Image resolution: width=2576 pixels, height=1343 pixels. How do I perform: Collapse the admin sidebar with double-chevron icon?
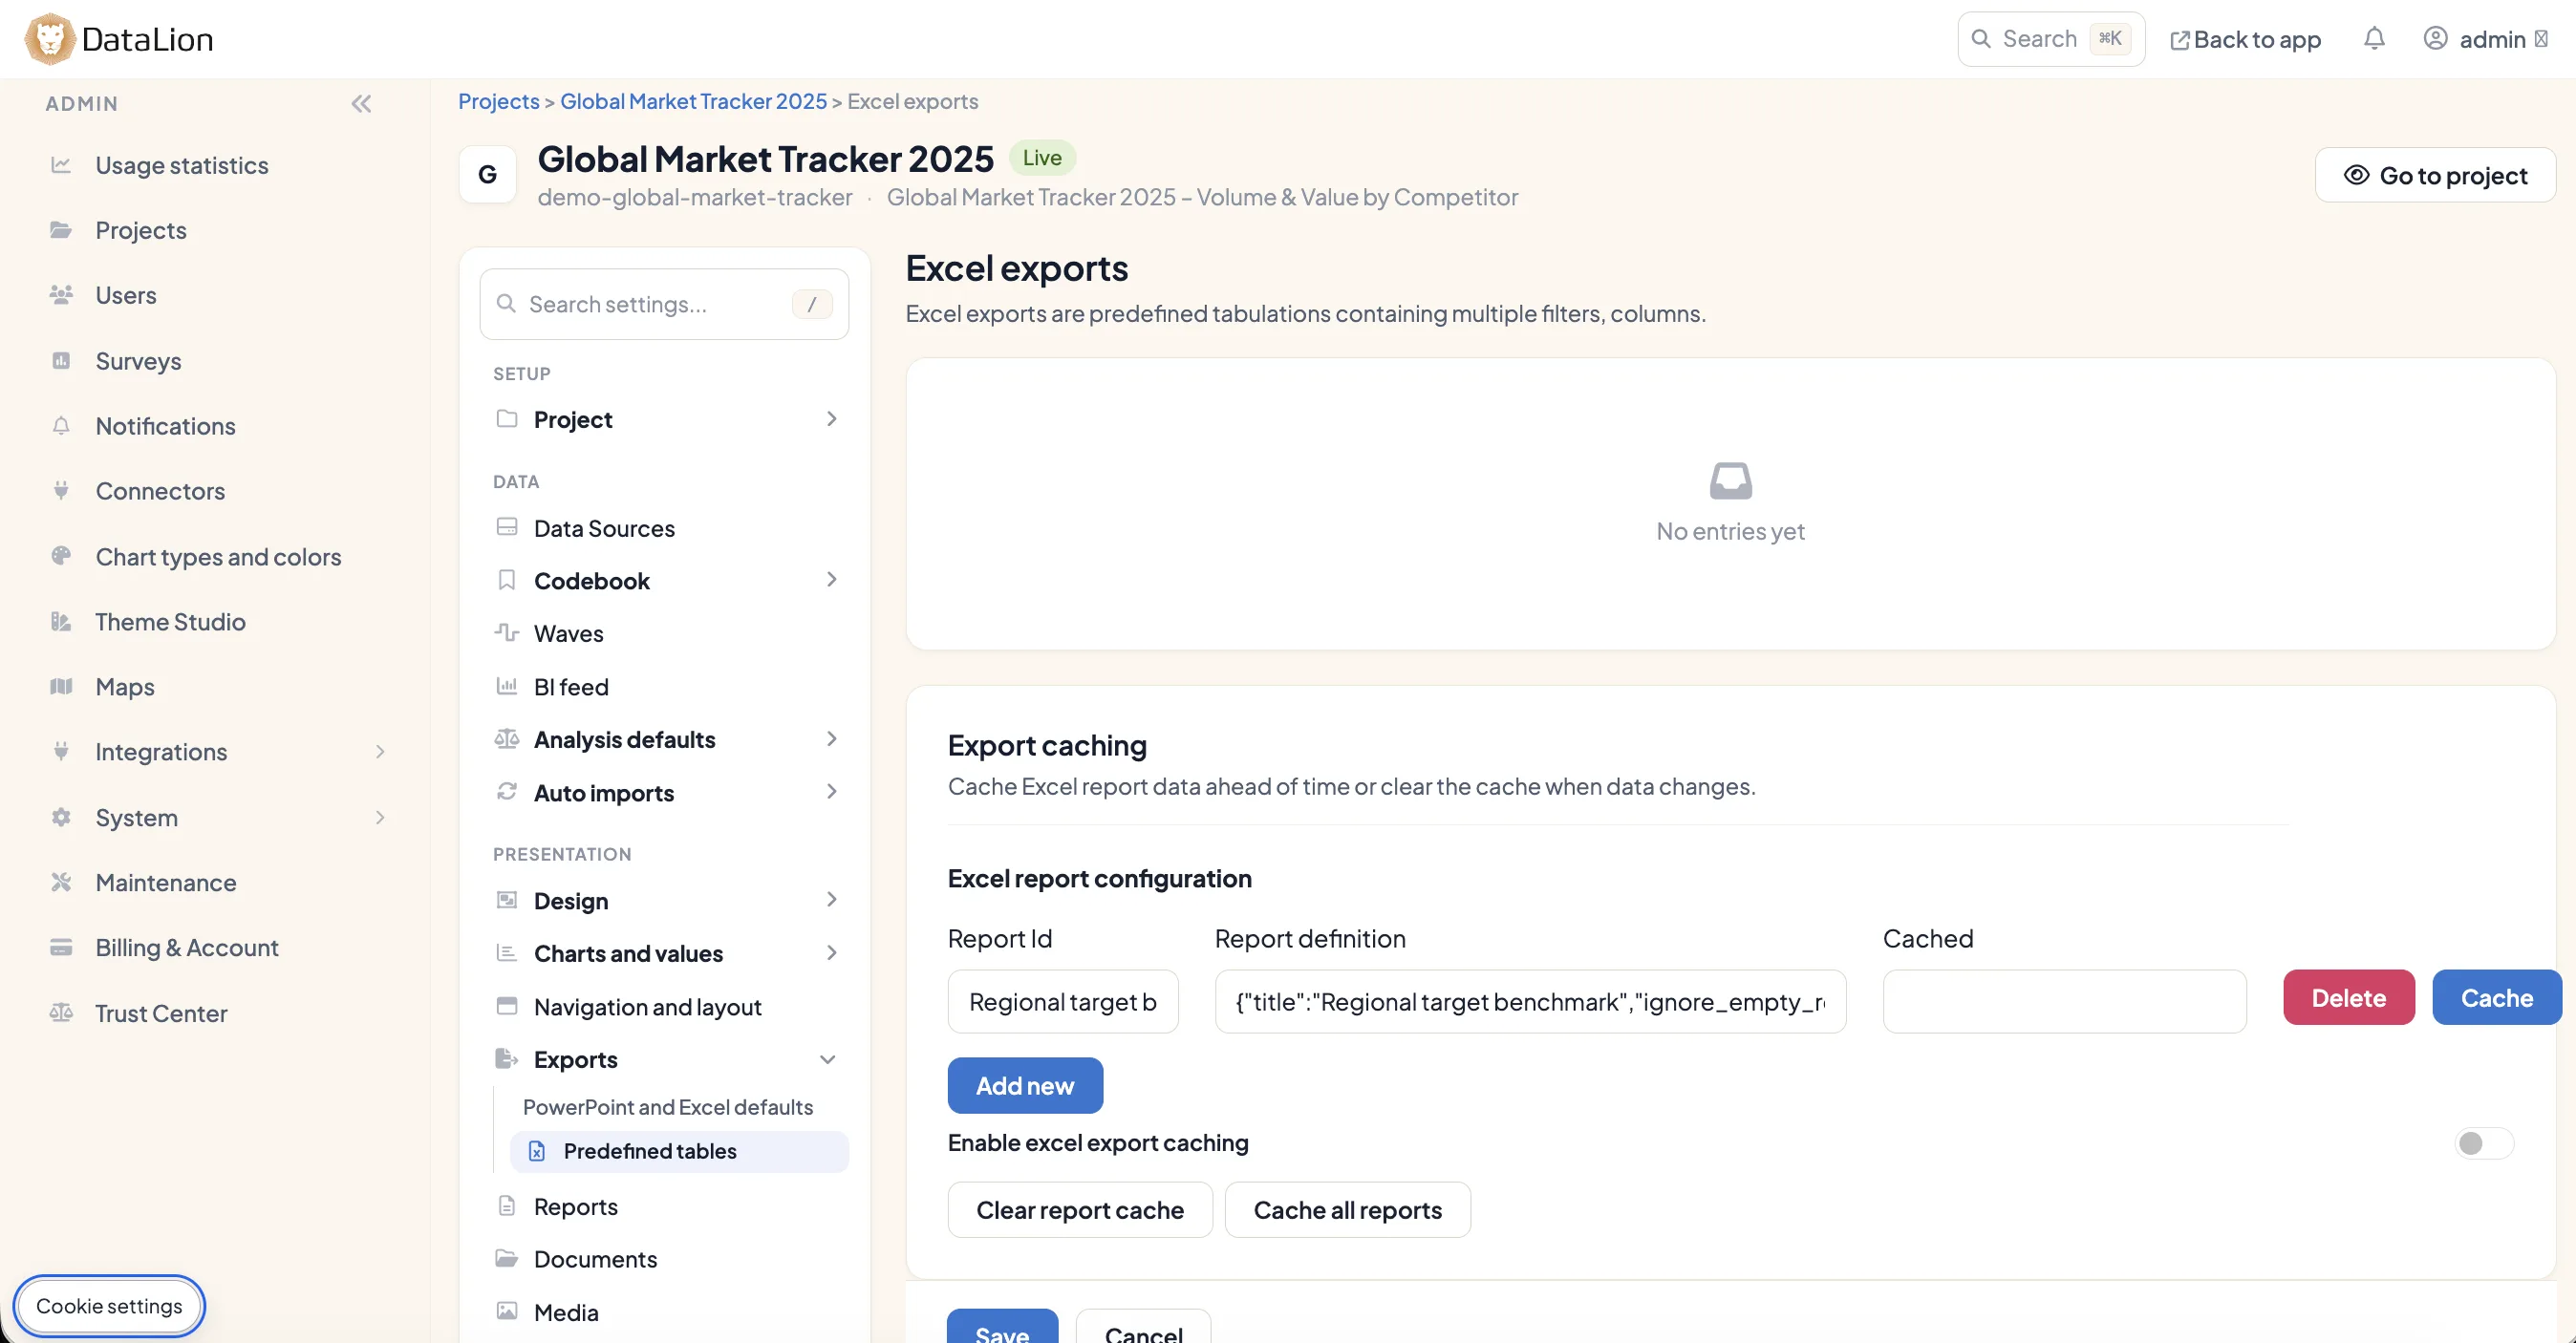click(x=361, y=104)
